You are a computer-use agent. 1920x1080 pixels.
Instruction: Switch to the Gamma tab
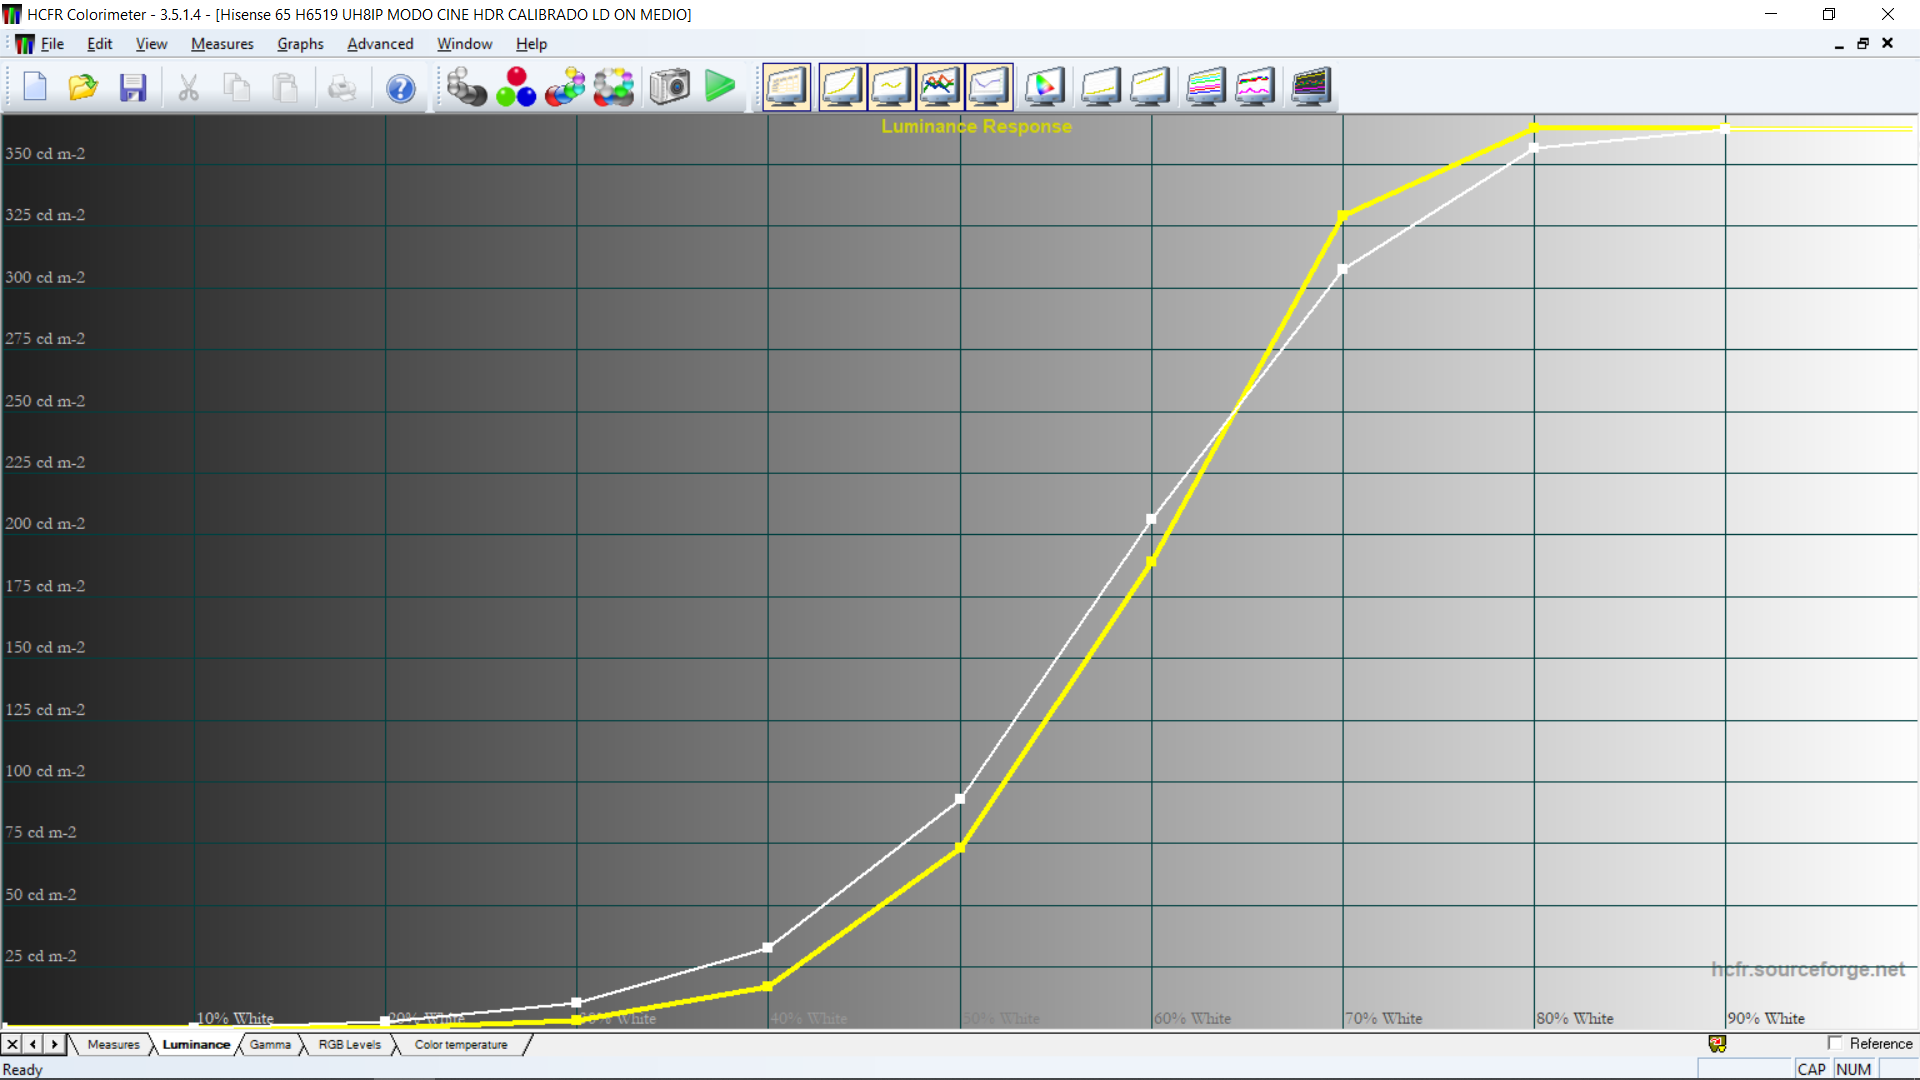pyautogui.click(x=270, y=1045)
